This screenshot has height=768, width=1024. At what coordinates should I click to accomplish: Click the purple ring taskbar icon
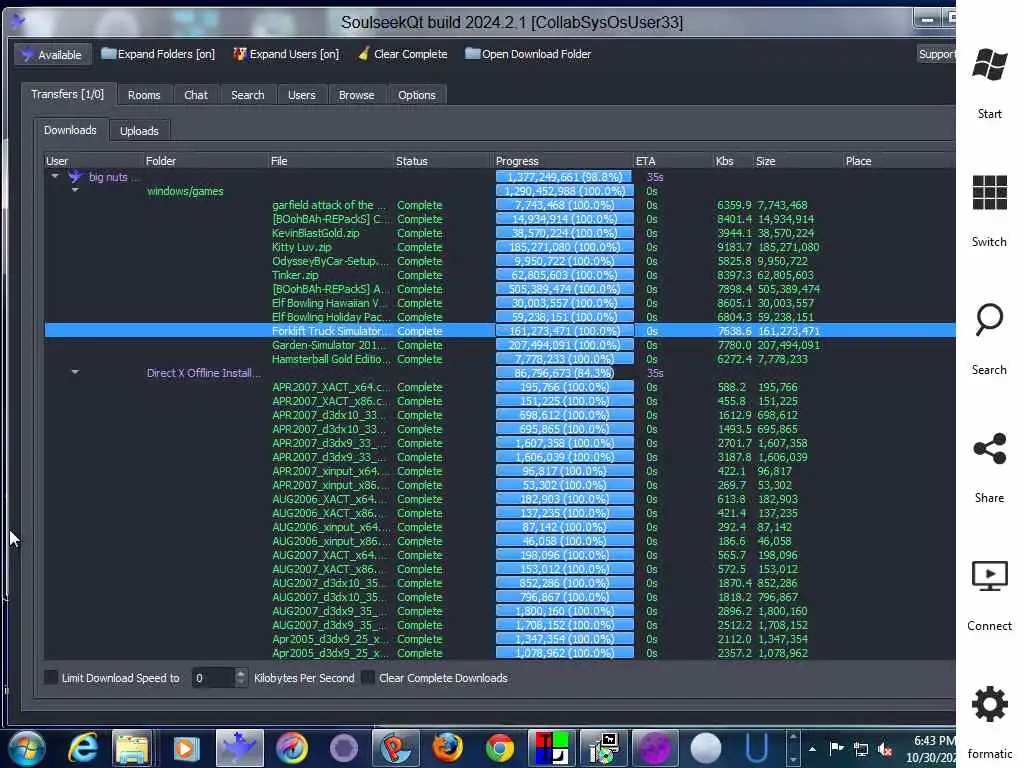click(344, 748)
